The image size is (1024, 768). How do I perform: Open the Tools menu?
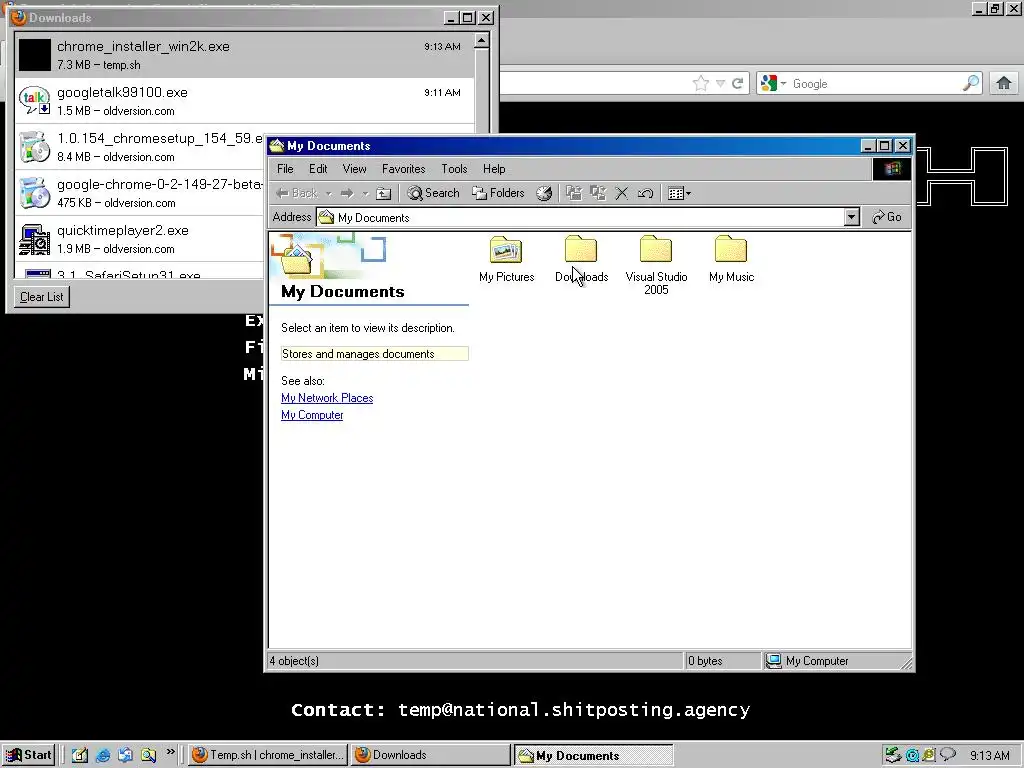pos(455,169)
